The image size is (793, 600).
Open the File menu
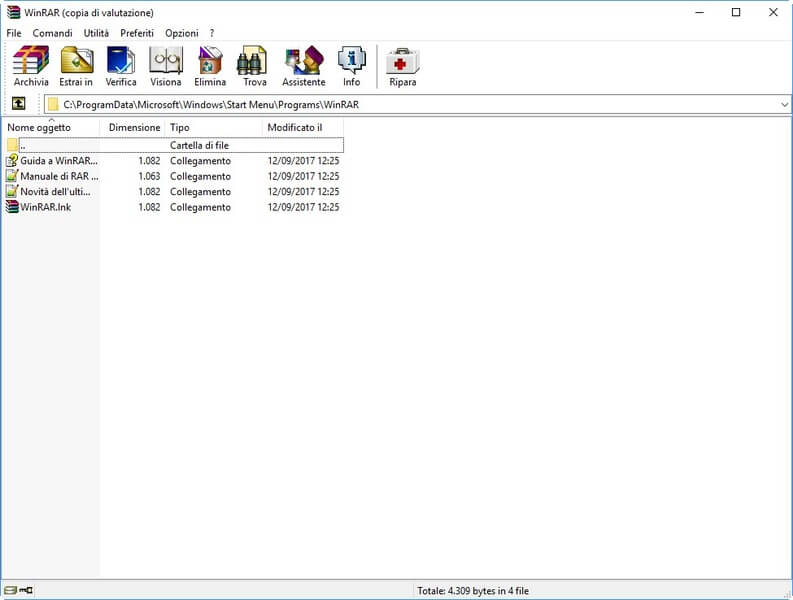(14, 33)
